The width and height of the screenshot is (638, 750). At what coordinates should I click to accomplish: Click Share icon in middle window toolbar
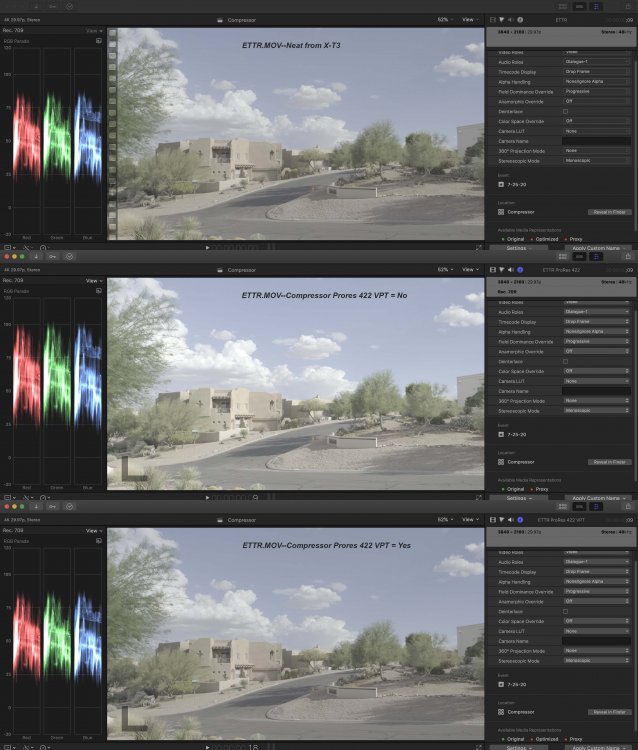[x=628, y=256]
